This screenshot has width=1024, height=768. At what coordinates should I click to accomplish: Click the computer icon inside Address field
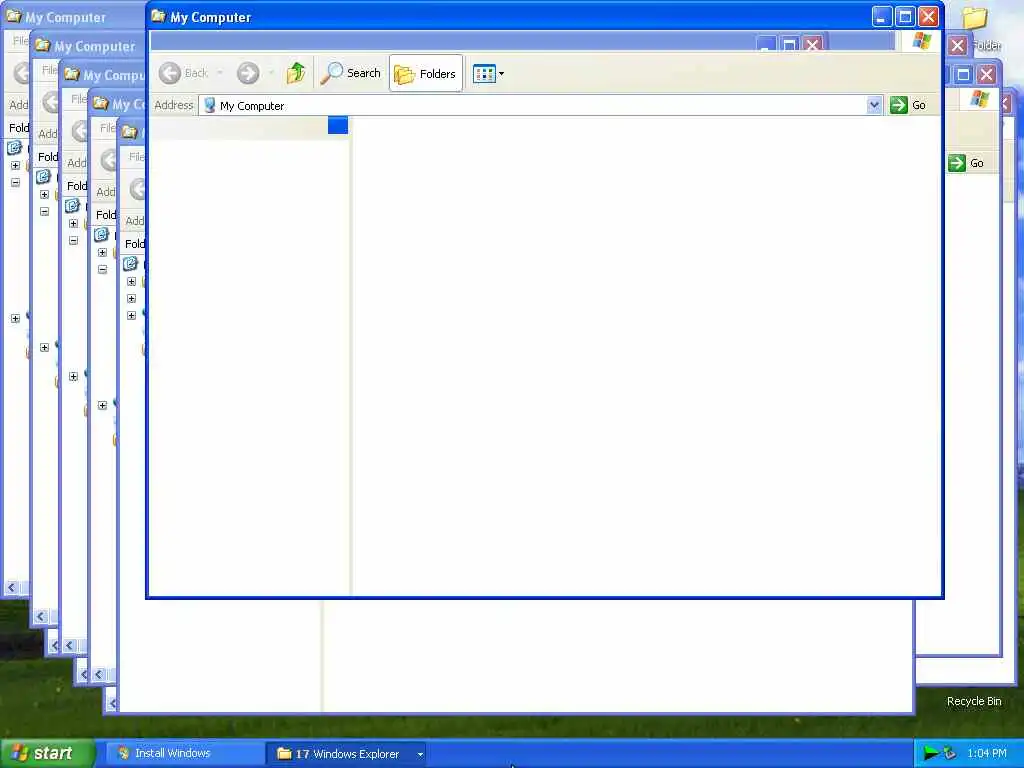pyautogui.click(x=210, y=105)
